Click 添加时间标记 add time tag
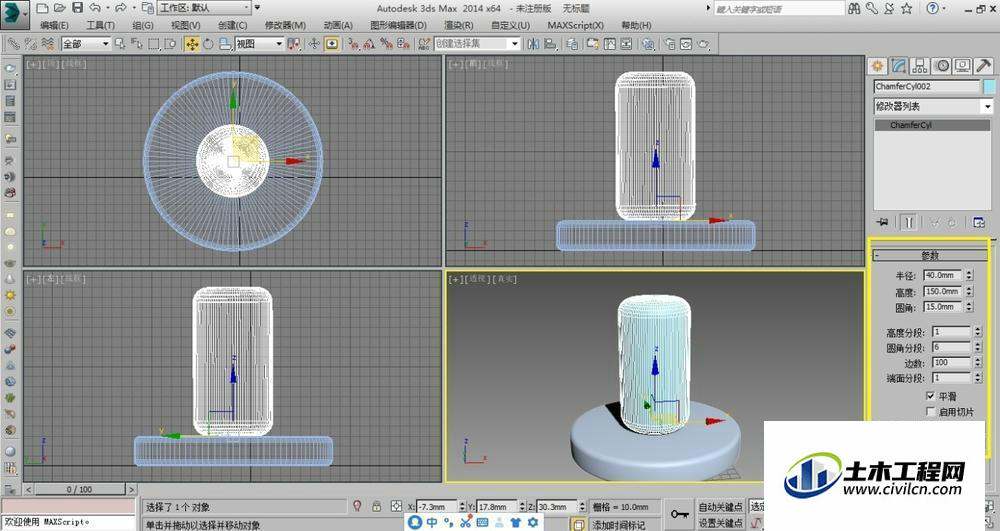Image resolution: width=1000 pixels, height=531 pixels. (x=619, y=525)
